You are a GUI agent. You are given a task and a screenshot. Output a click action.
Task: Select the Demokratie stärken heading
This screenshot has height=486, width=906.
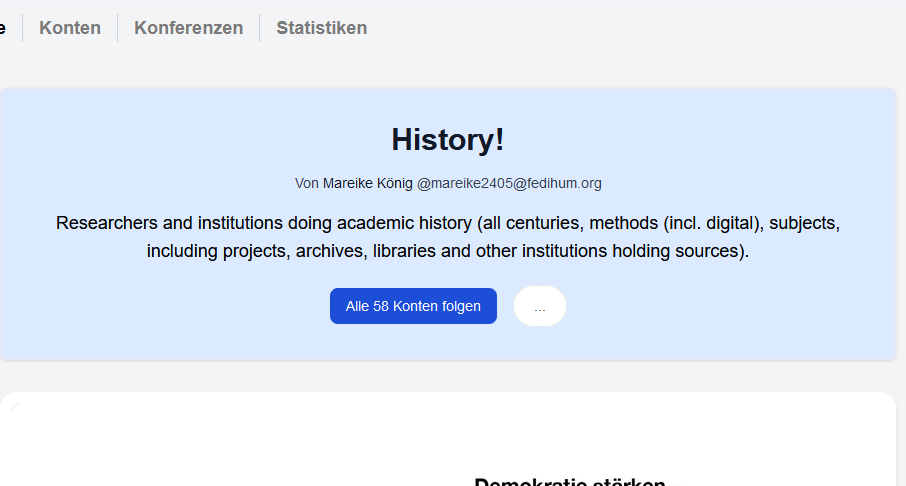pyautogui.click(x=570, y=482)
